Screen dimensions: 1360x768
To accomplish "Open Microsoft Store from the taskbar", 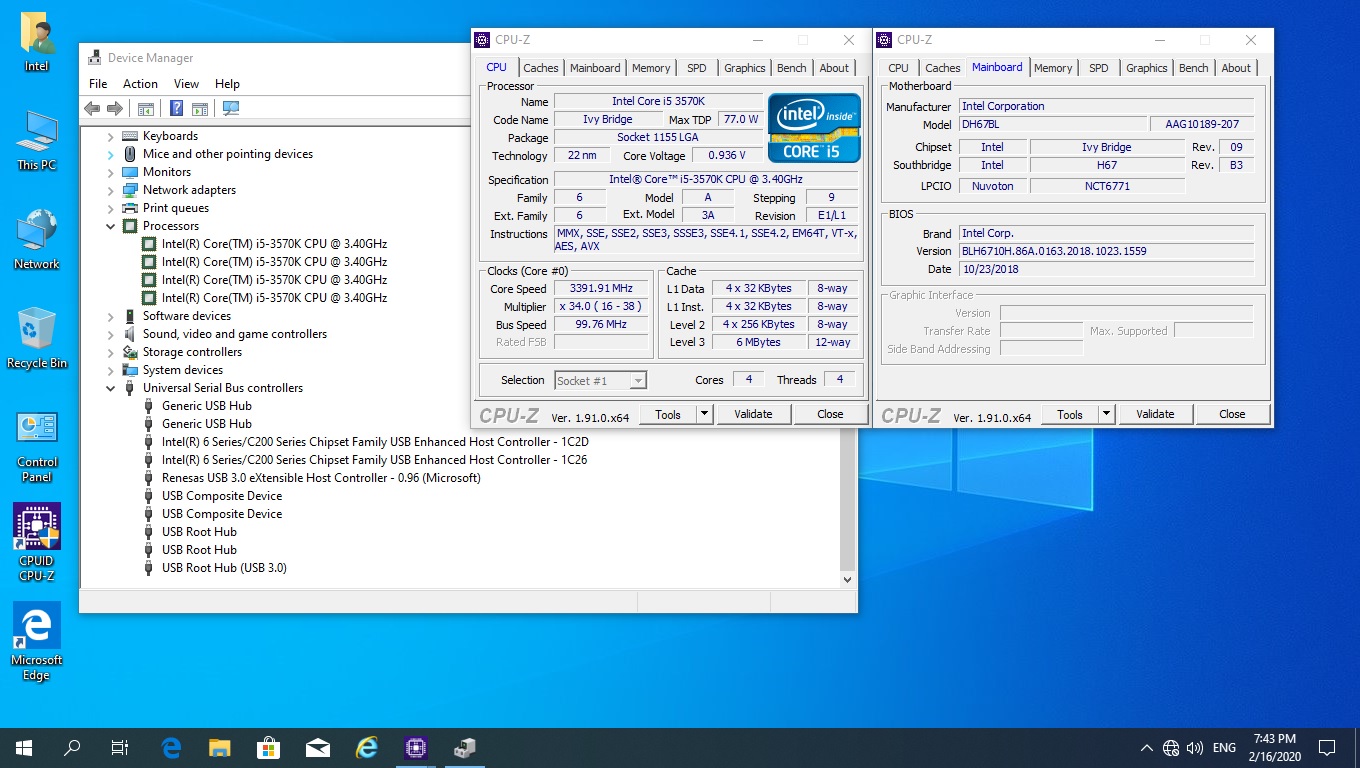I will [269, 747].
